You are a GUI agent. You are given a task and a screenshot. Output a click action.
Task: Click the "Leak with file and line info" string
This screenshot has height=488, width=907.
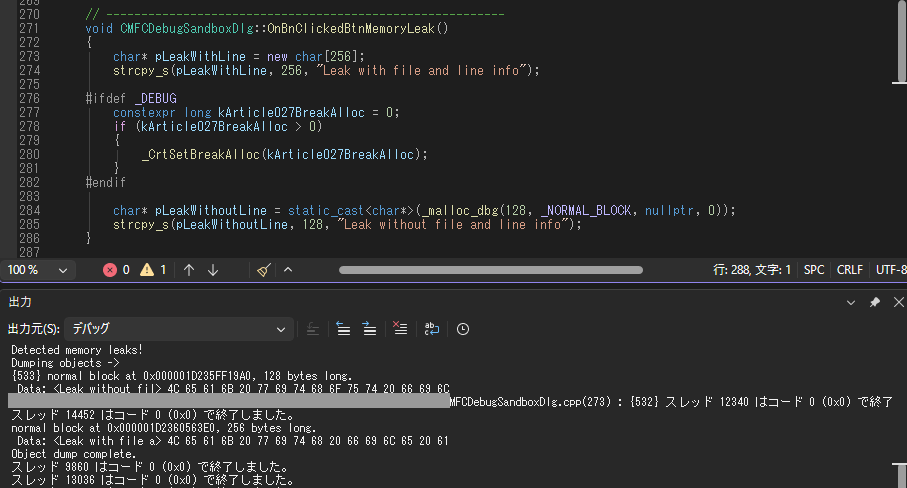point(422,71)
